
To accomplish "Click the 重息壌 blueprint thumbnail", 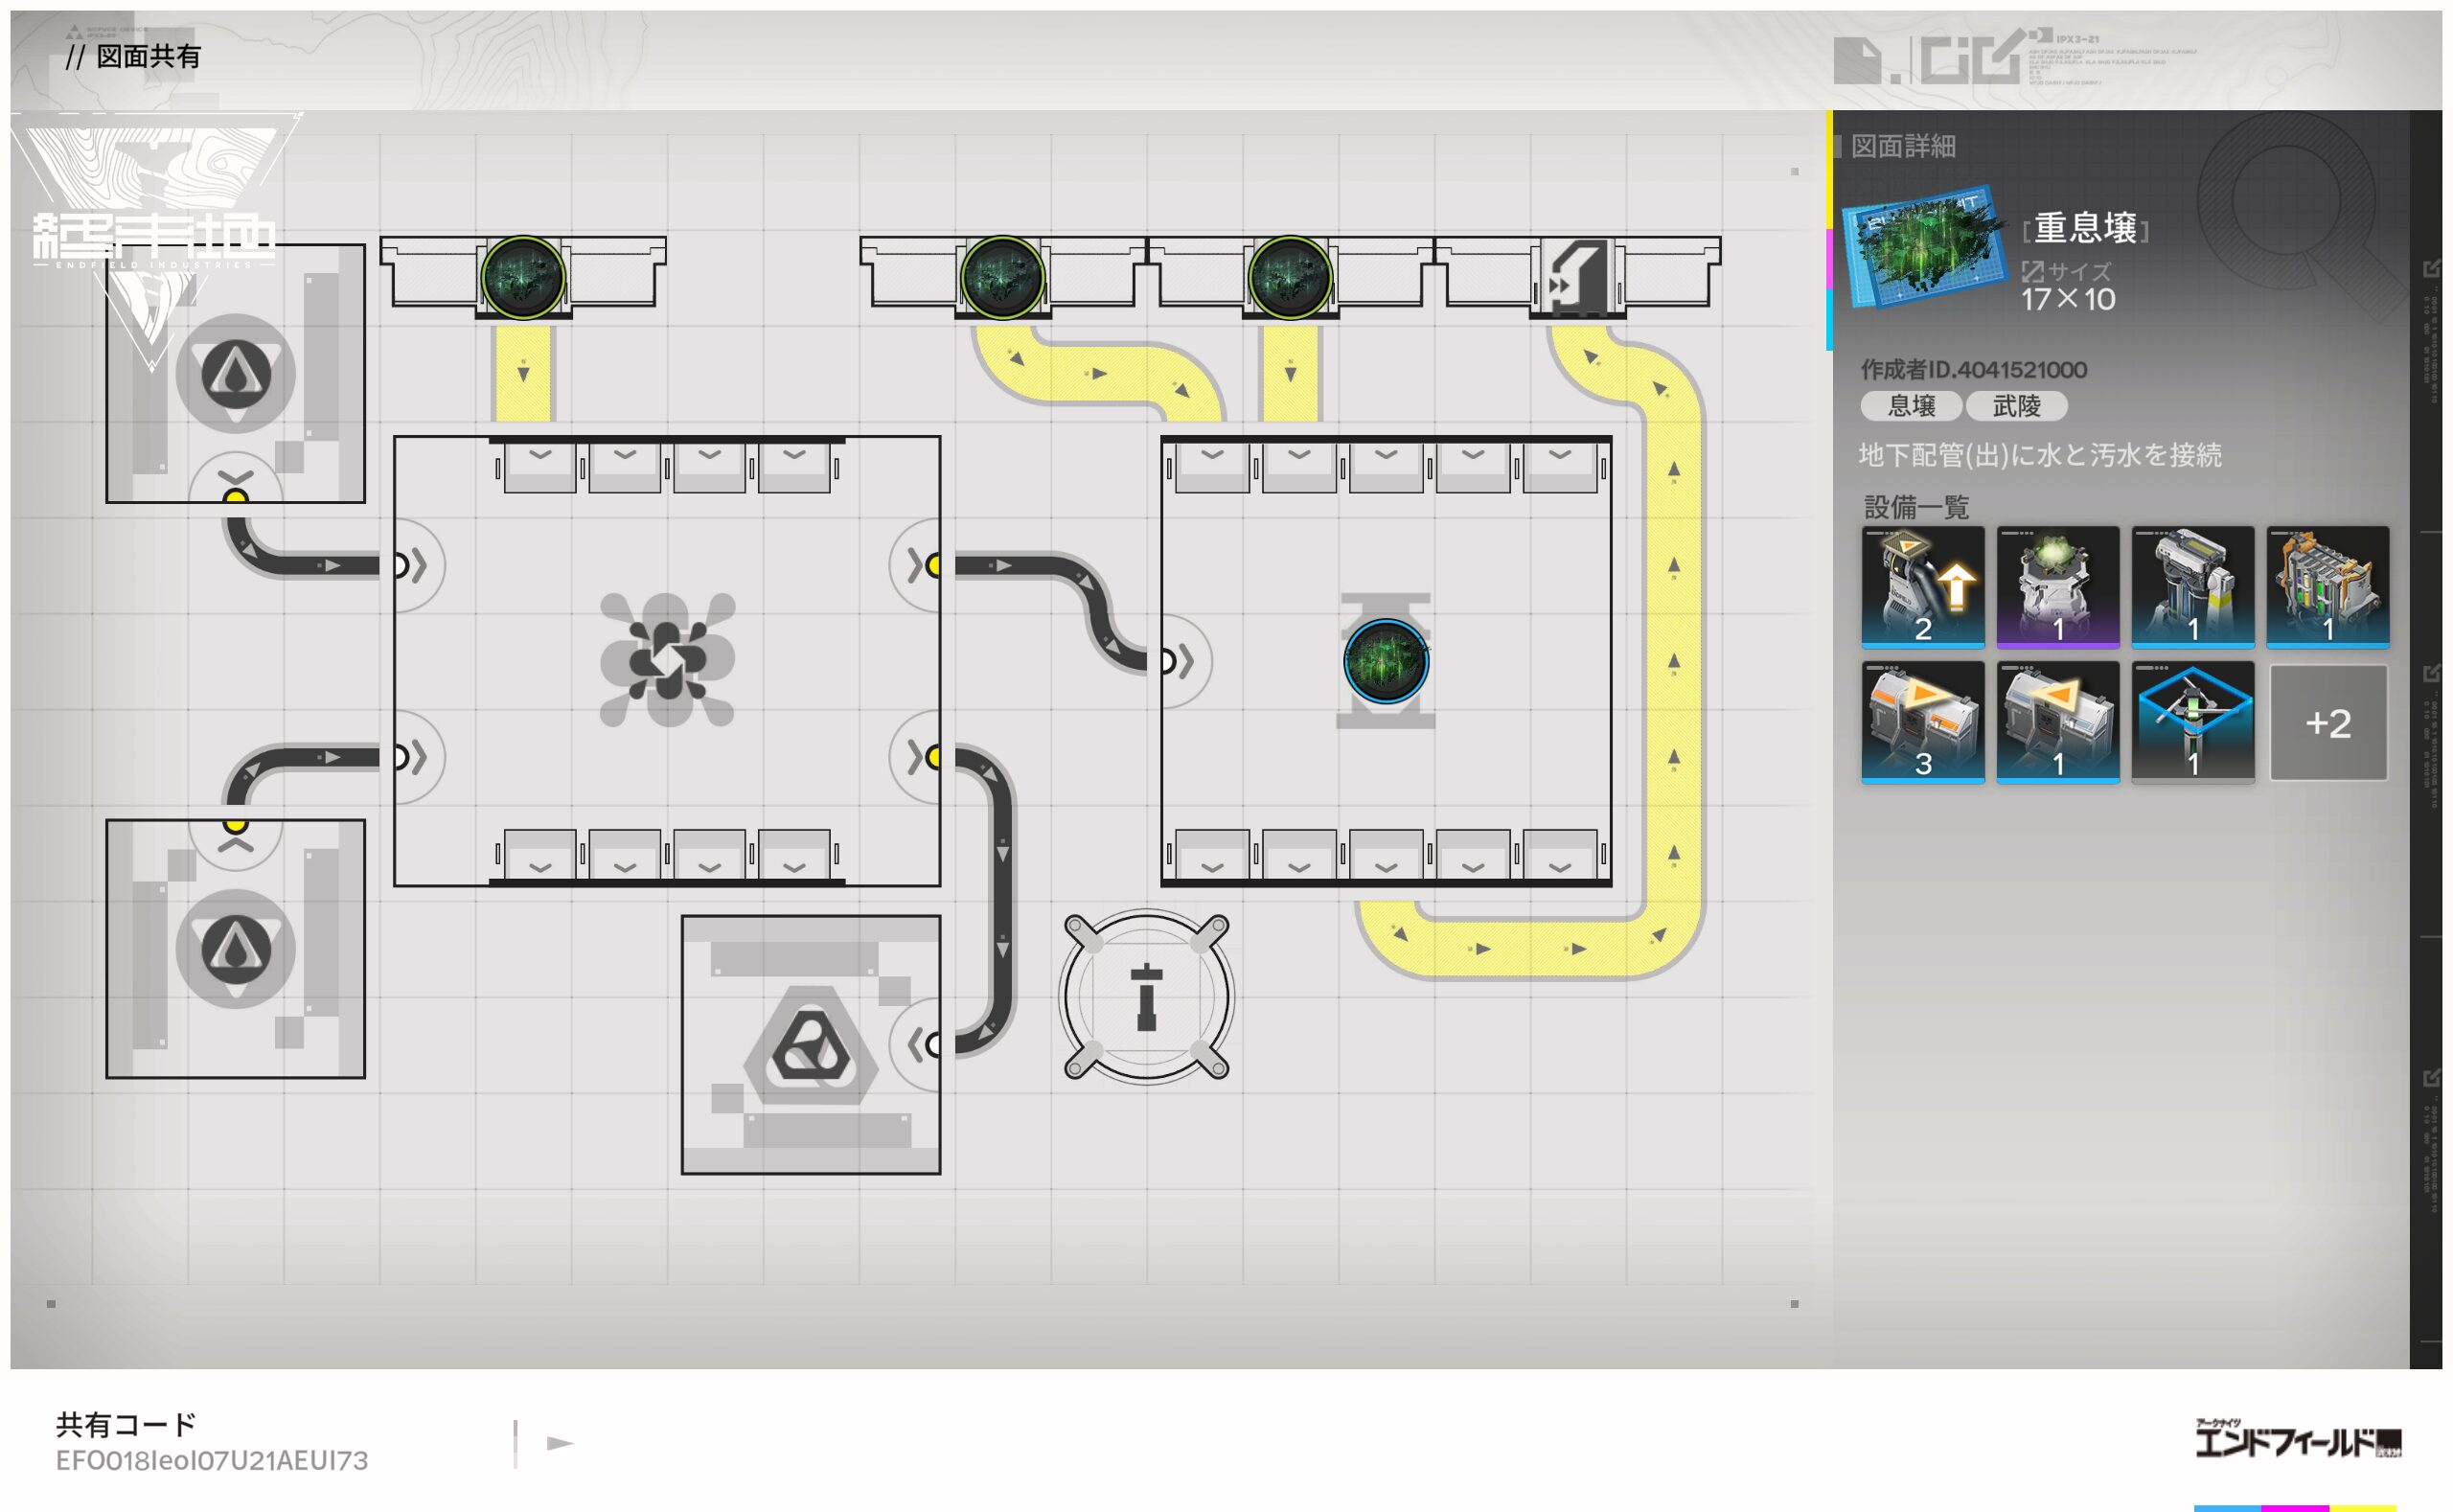I will coord(1924,246).
